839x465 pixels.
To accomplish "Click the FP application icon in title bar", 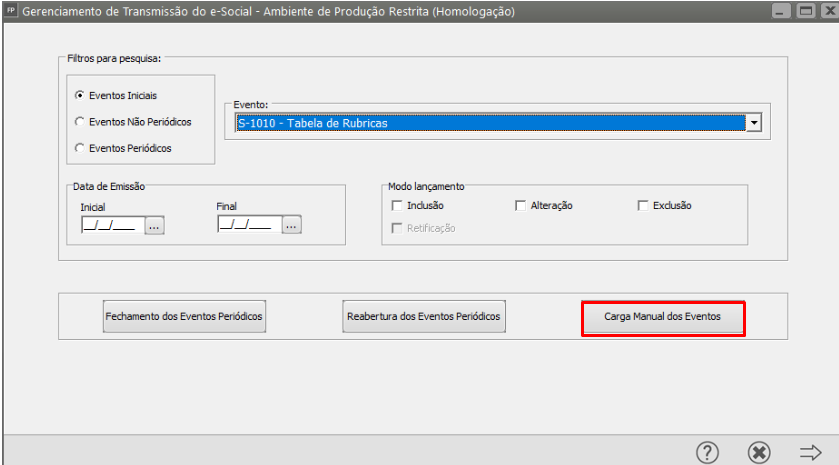I will tap(11, 11).
